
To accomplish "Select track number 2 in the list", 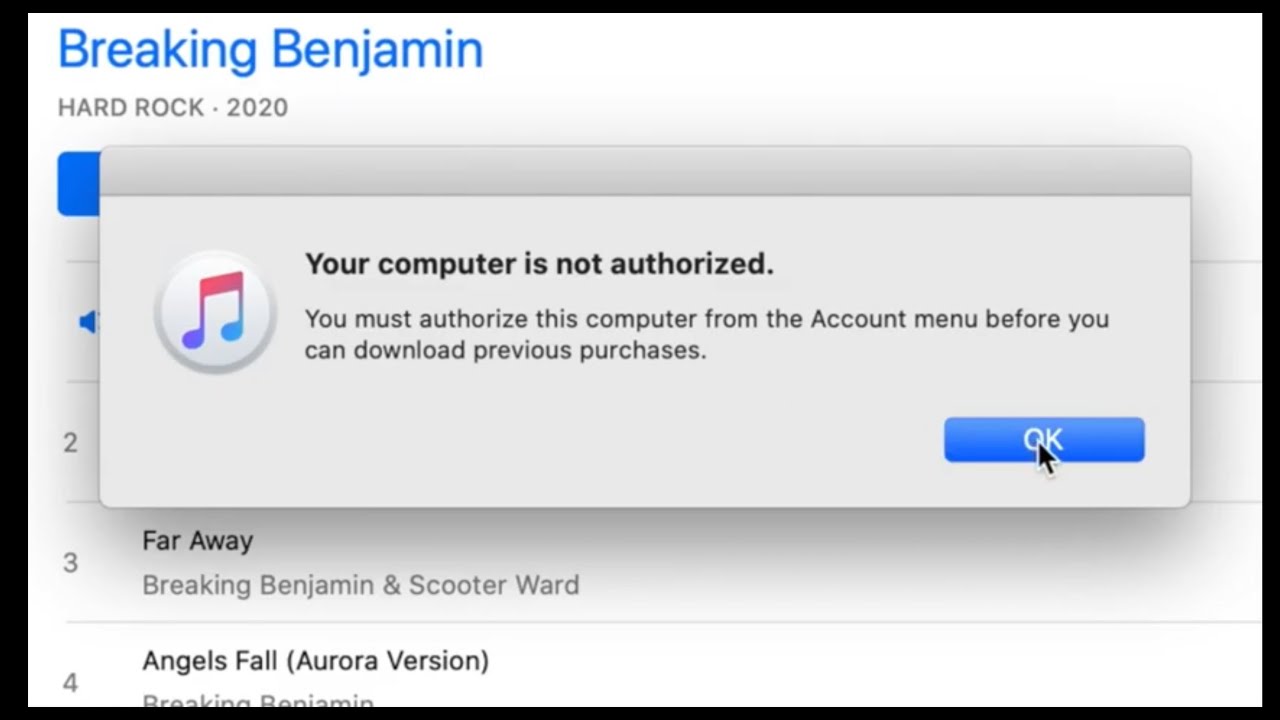I will pos(70,442).
